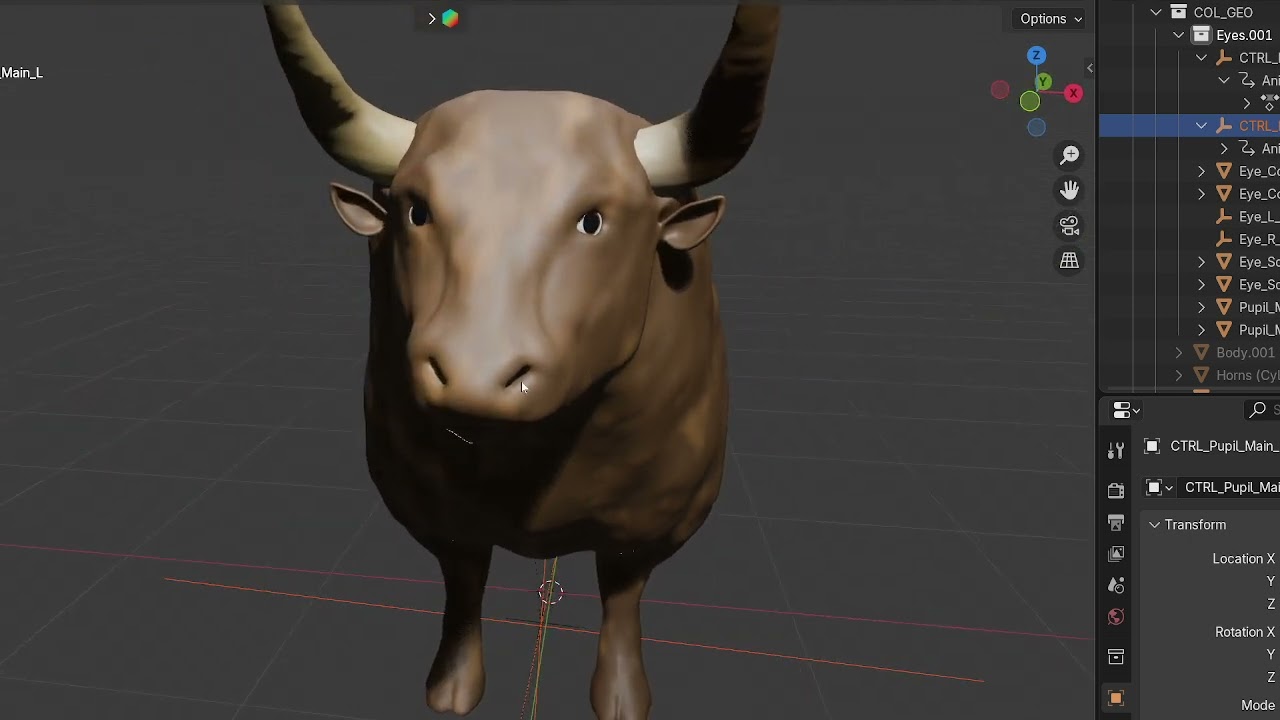Click the 'Location X' label
Screen dimensions: 1280x720
tap(1244, 559)
